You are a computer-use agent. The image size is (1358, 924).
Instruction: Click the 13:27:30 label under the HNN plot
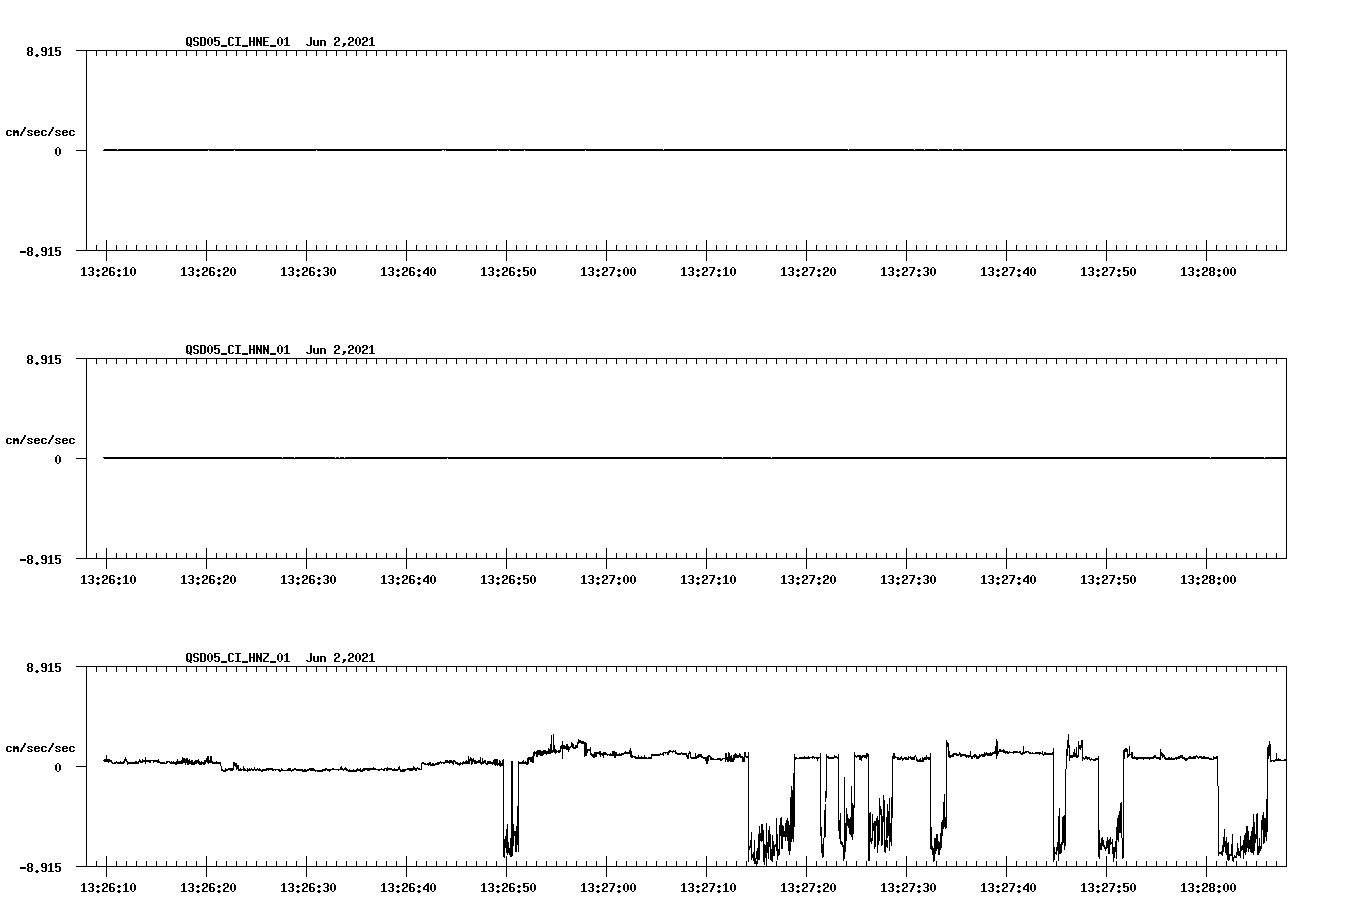(907, 580)
